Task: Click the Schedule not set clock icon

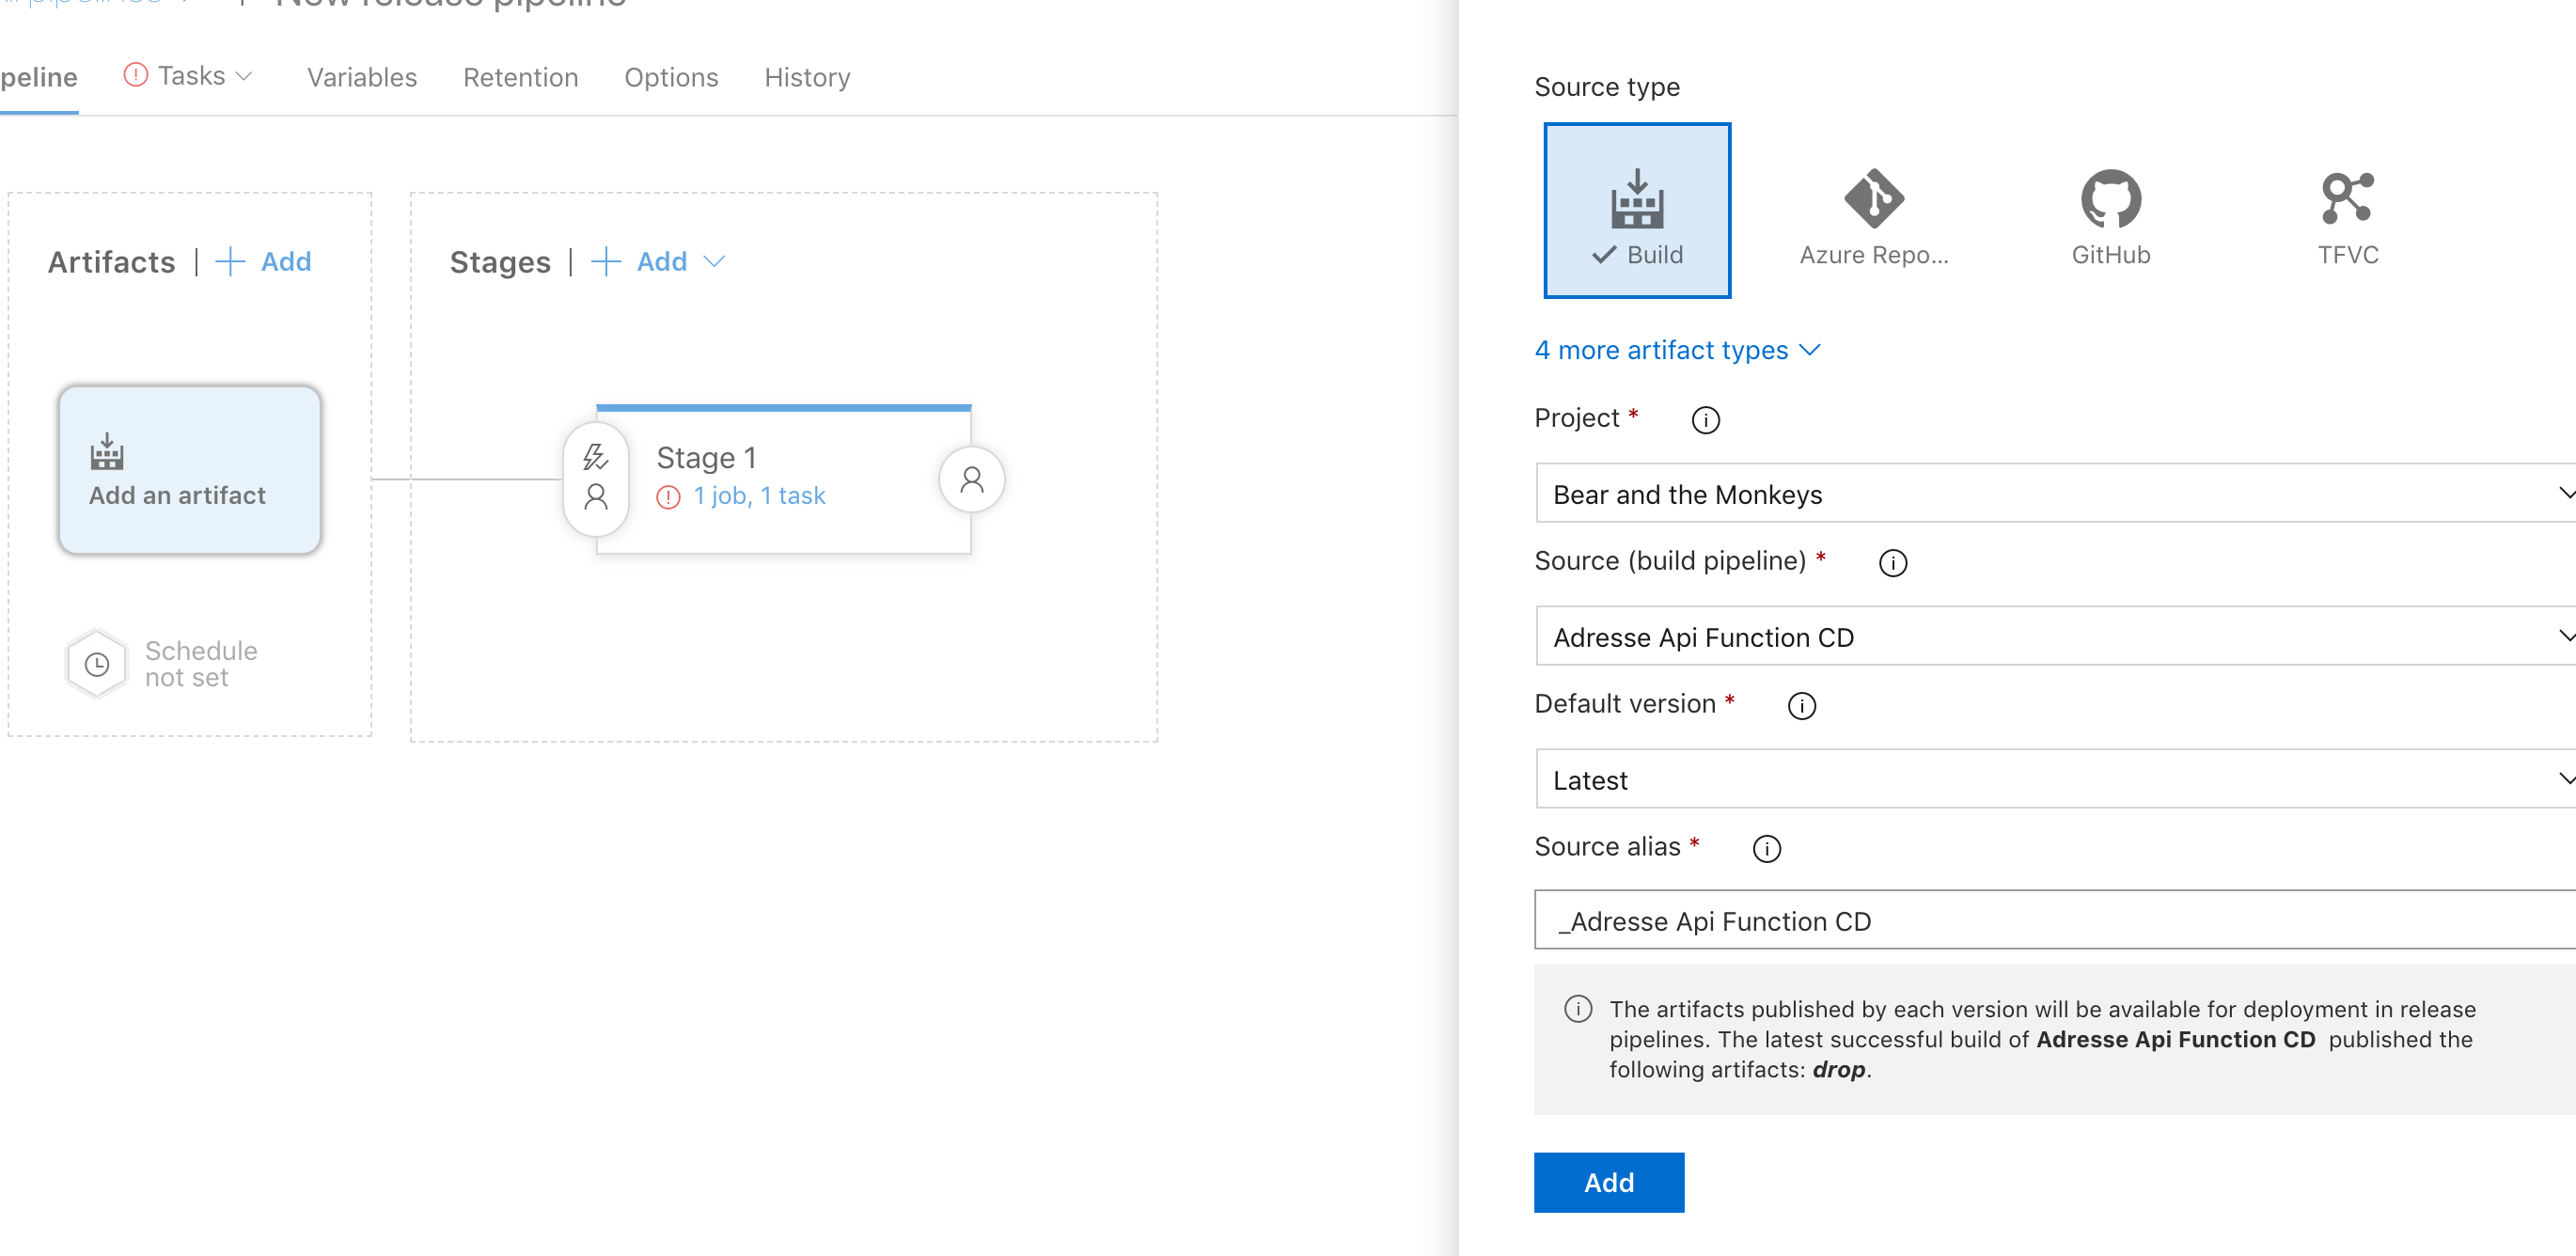Action: pos(97,664)
